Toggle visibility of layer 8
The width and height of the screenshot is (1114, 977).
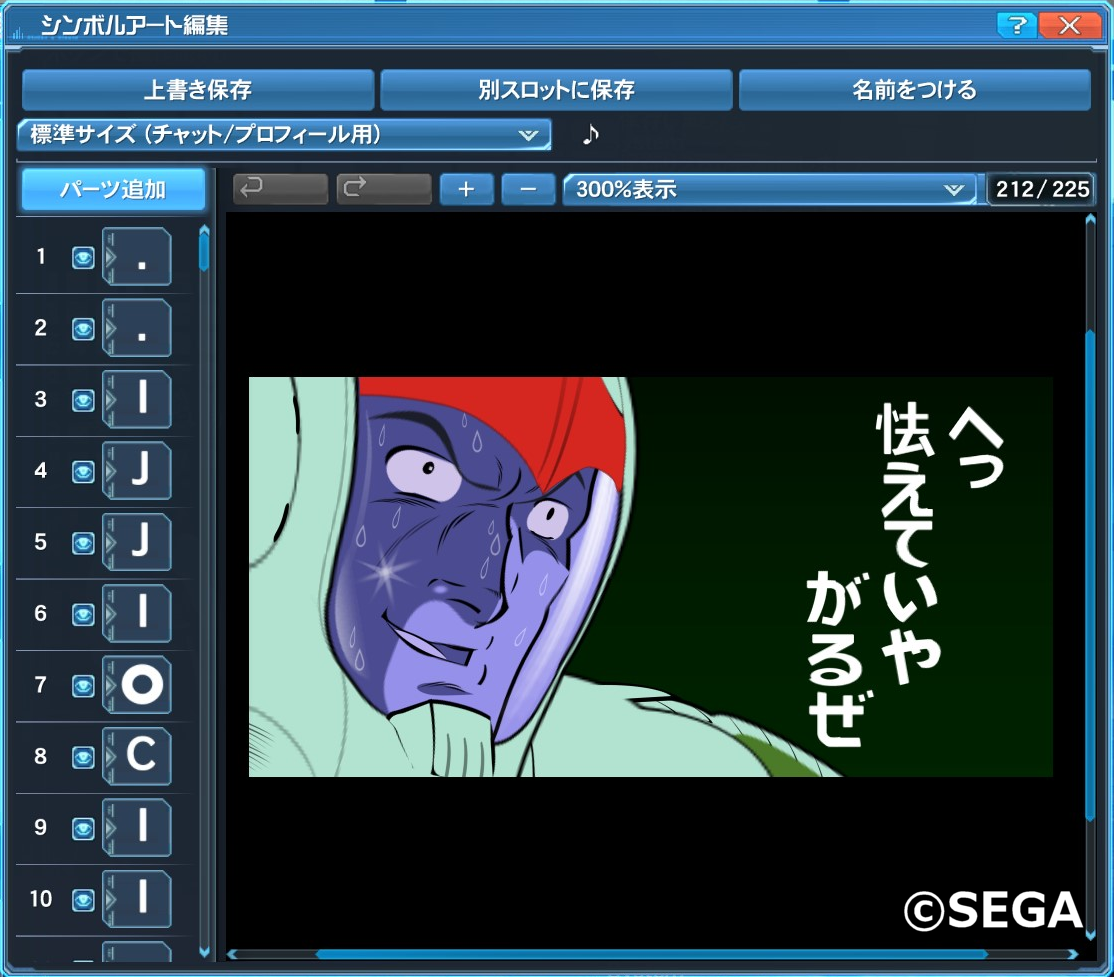coord(83,757)
